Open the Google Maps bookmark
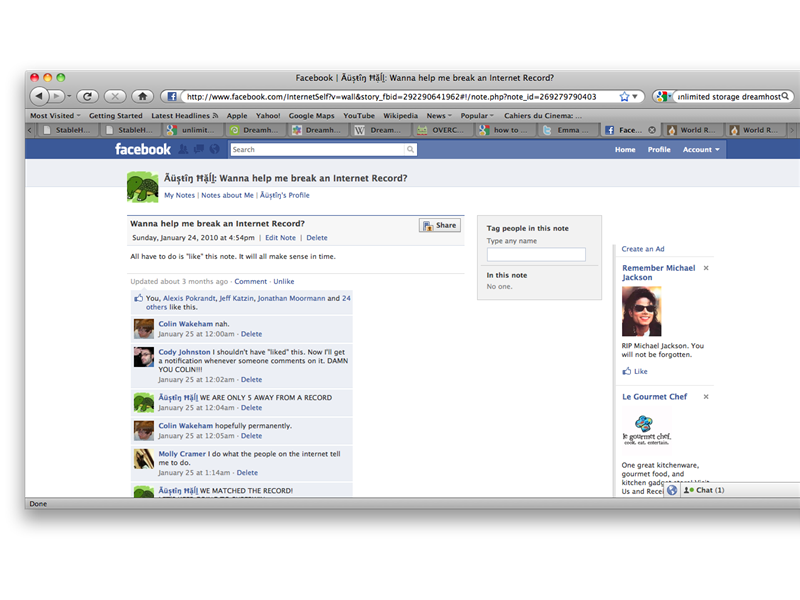Screen dimensions: 800x600 [x=312, y=116]
